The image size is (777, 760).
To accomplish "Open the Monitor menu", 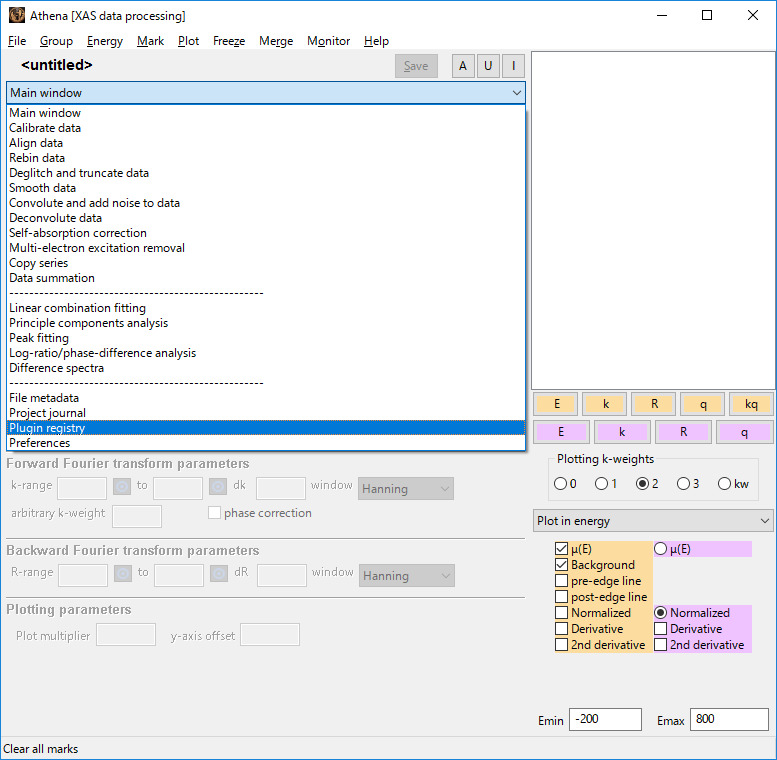I will [x=329, y=41].
